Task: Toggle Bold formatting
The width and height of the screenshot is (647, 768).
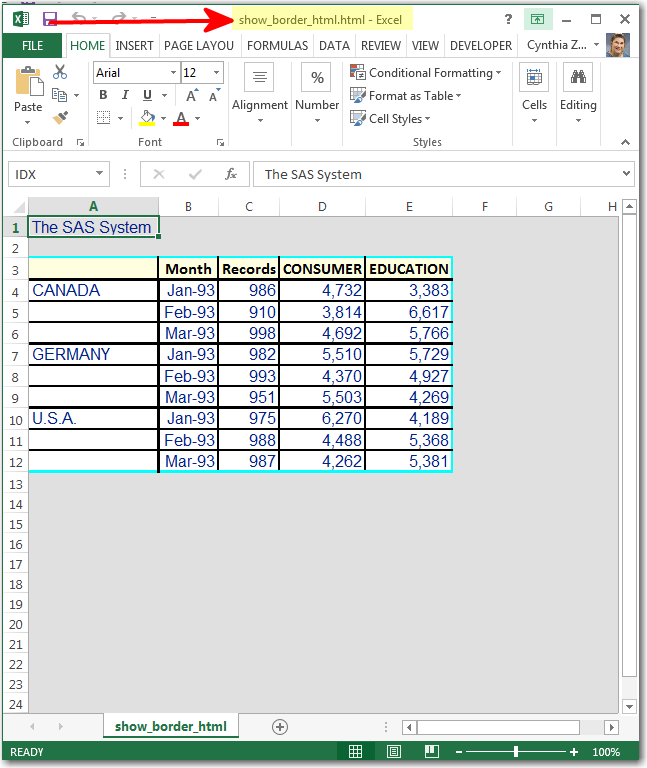Action: [x=102, y=95]
